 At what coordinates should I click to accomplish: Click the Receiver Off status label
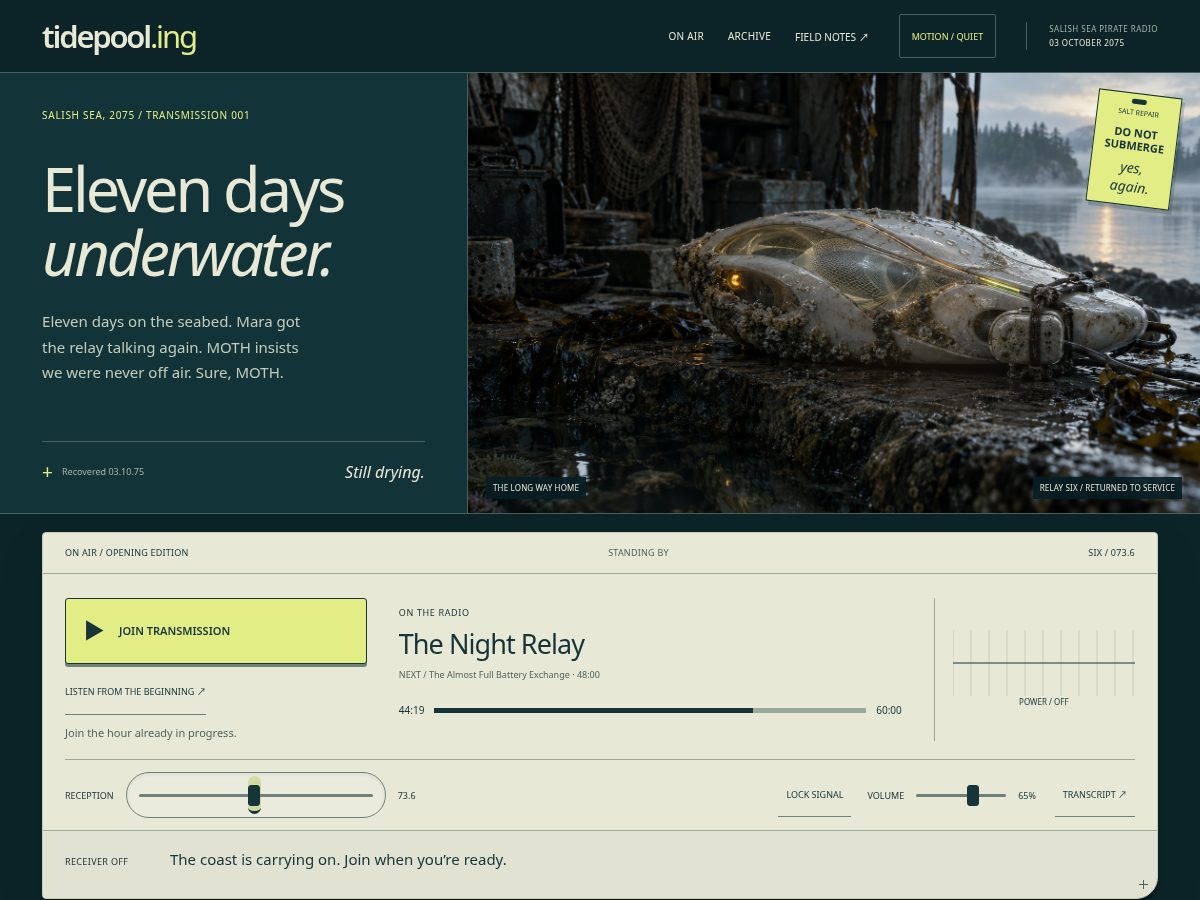(x=97, y=861)
